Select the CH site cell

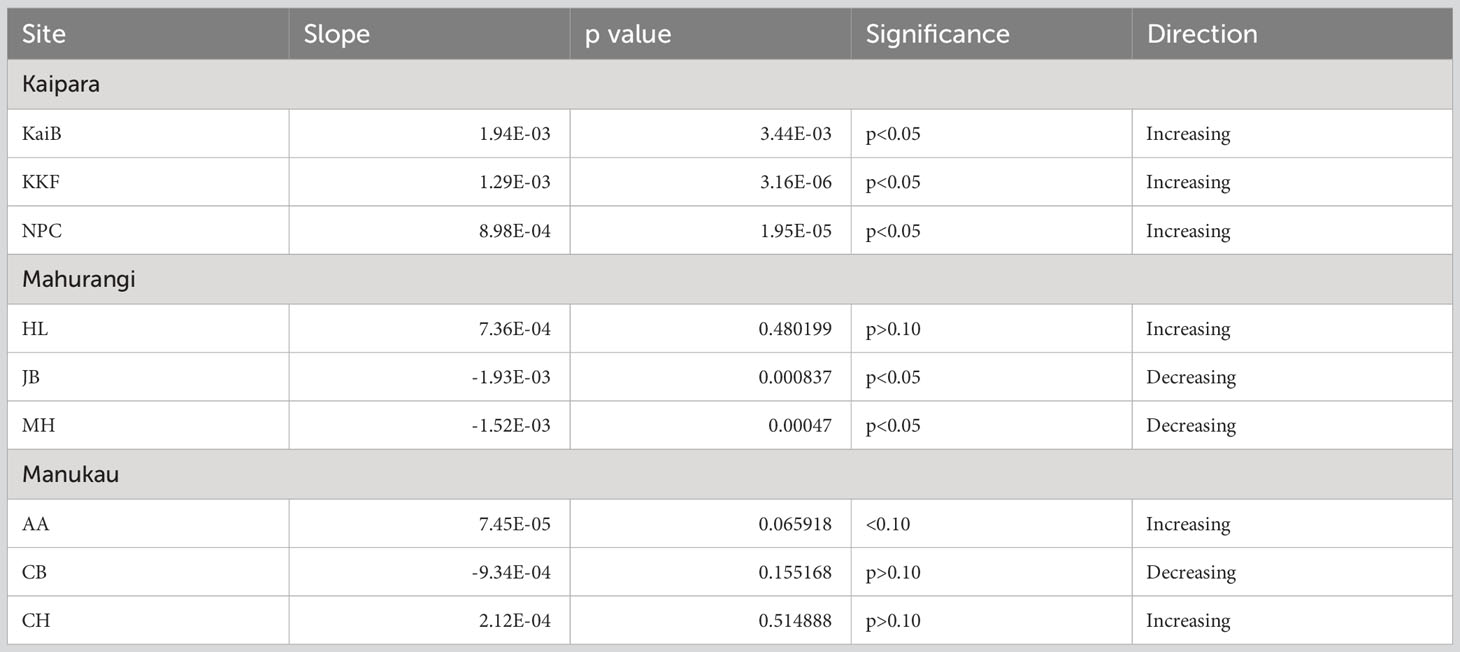(148, 621)
